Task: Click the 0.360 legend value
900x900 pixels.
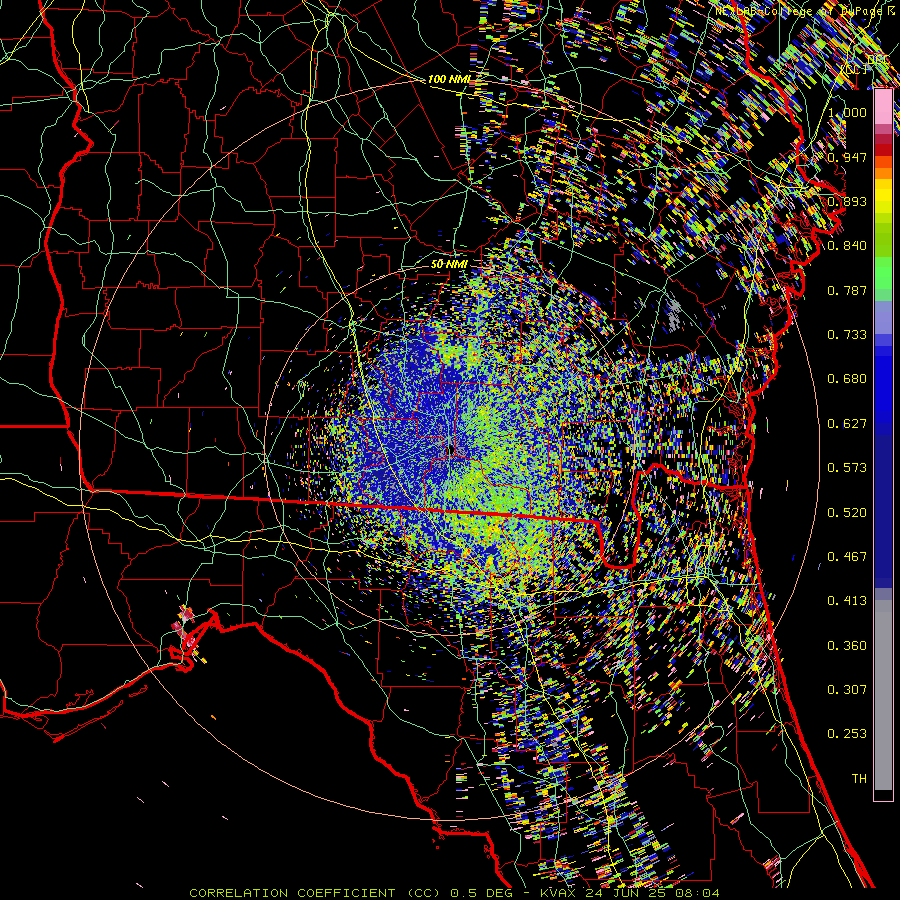Action: [x=847, y=646]
